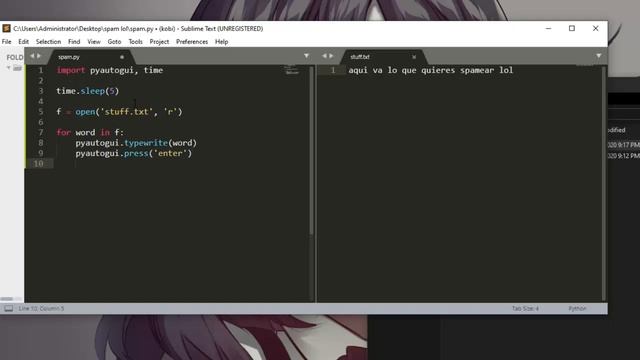
Task: Click the 'for word in f:' line
Action: click(90, 133)
